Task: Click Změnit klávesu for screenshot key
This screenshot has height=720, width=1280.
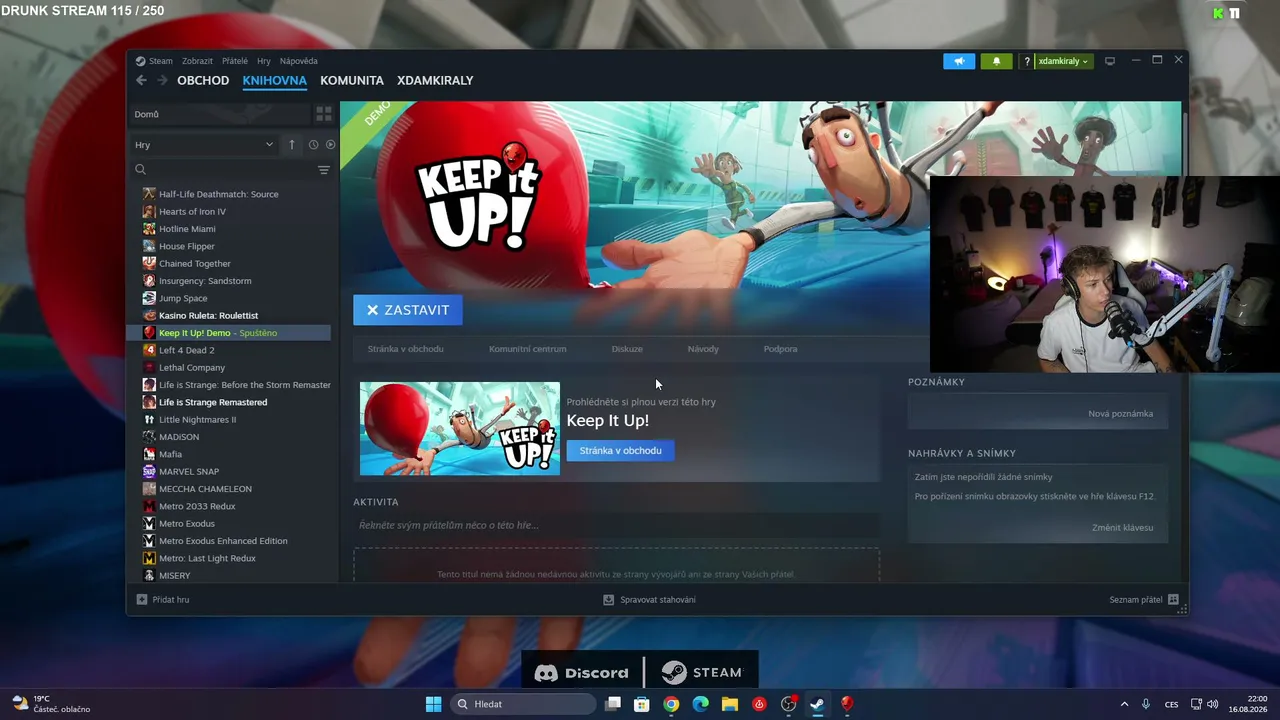Action: 1123,528
